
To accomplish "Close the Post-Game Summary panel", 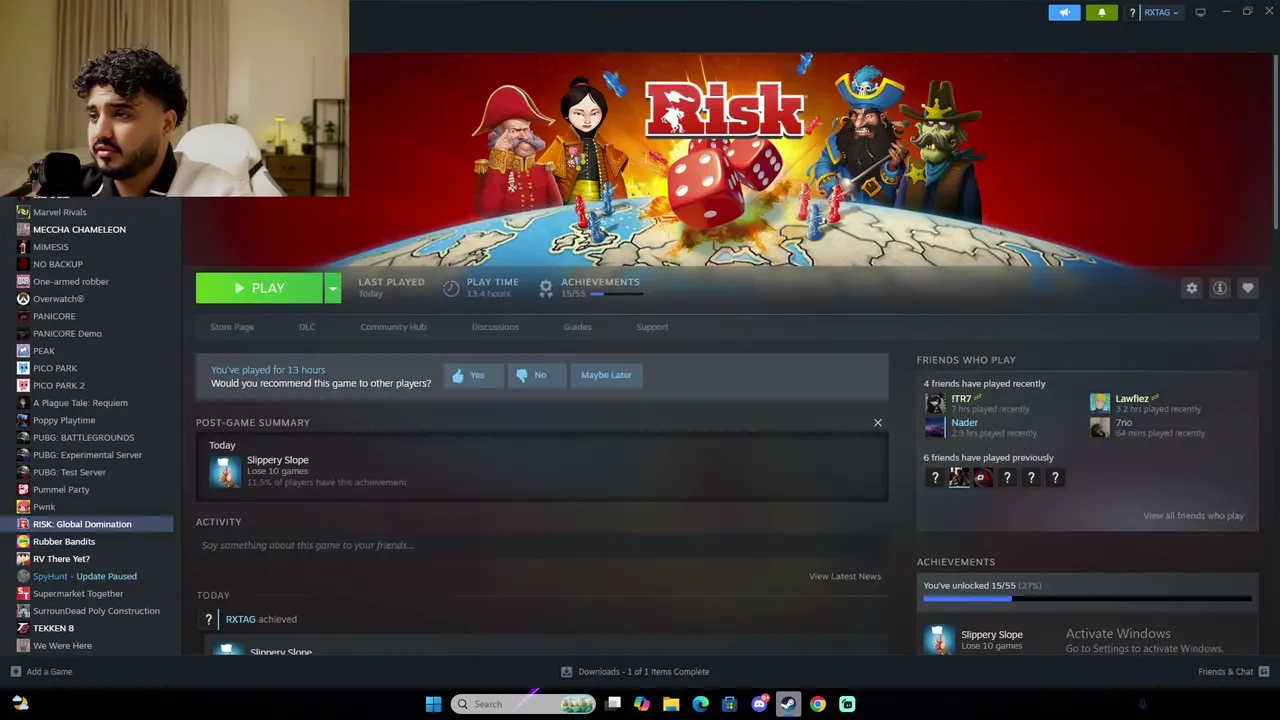I will [x=878, y=423].
